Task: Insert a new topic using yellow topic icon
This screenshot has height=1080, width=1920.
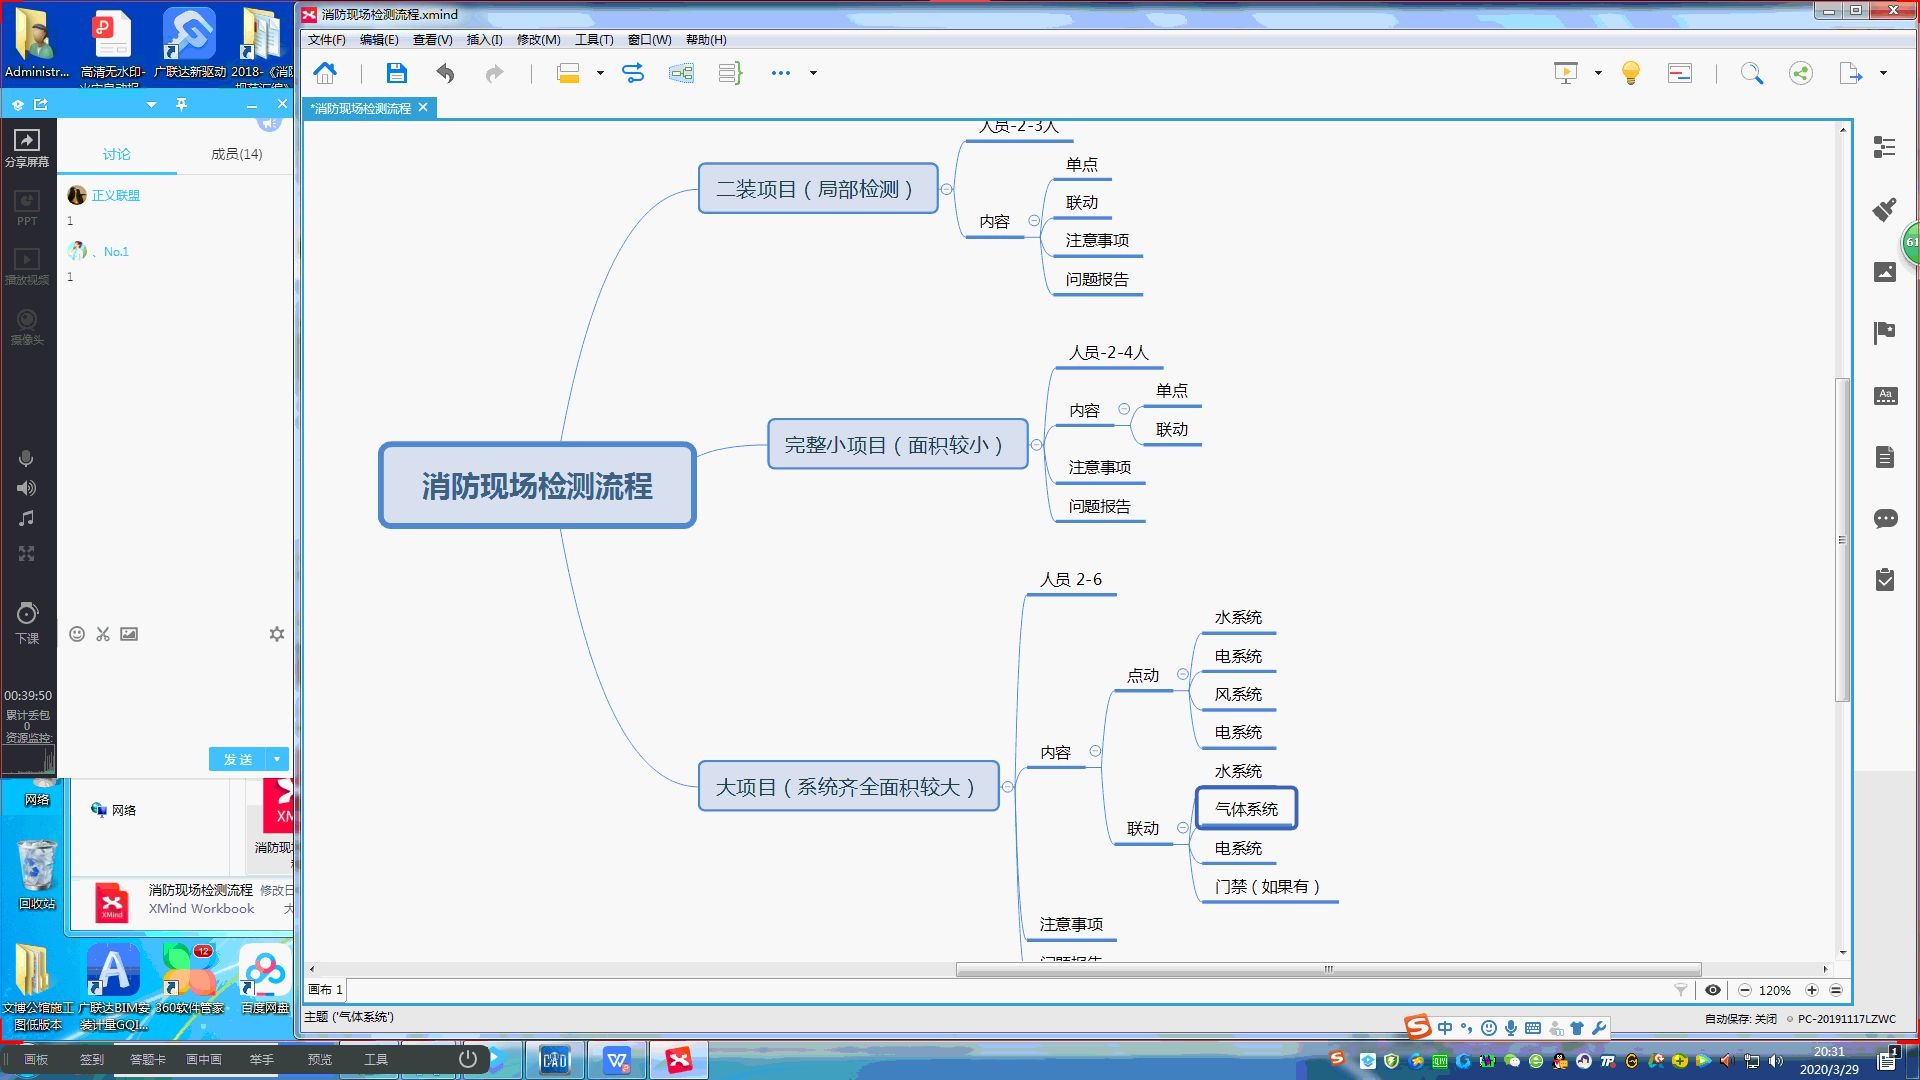Action: pyautogui.click(x=568, y=73)
